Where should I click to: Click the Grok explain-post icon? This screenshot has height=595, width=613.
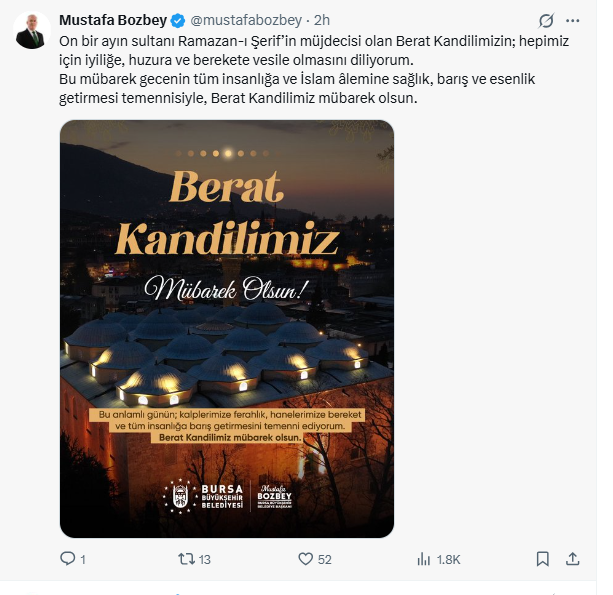point(547,20)
